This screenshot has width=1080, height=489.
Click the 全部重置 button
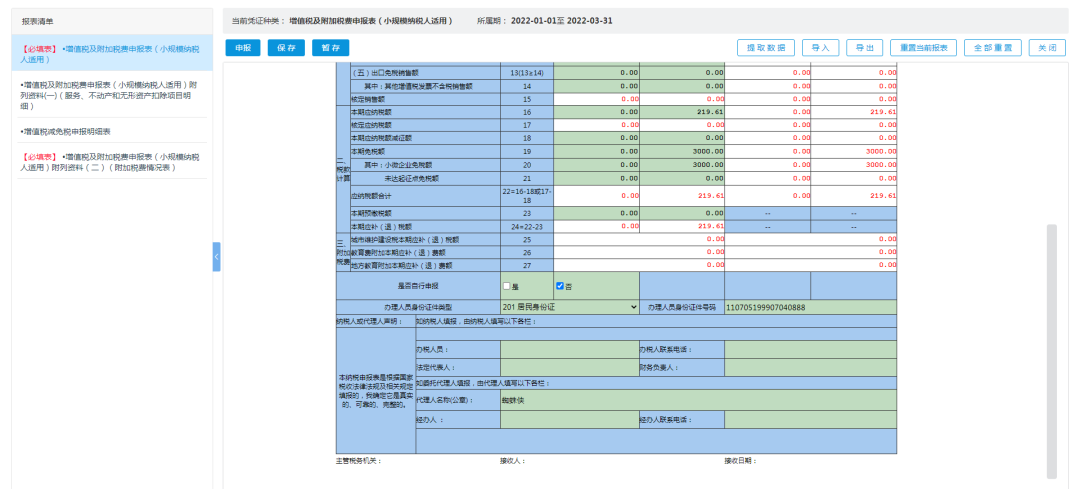[993, 48]
